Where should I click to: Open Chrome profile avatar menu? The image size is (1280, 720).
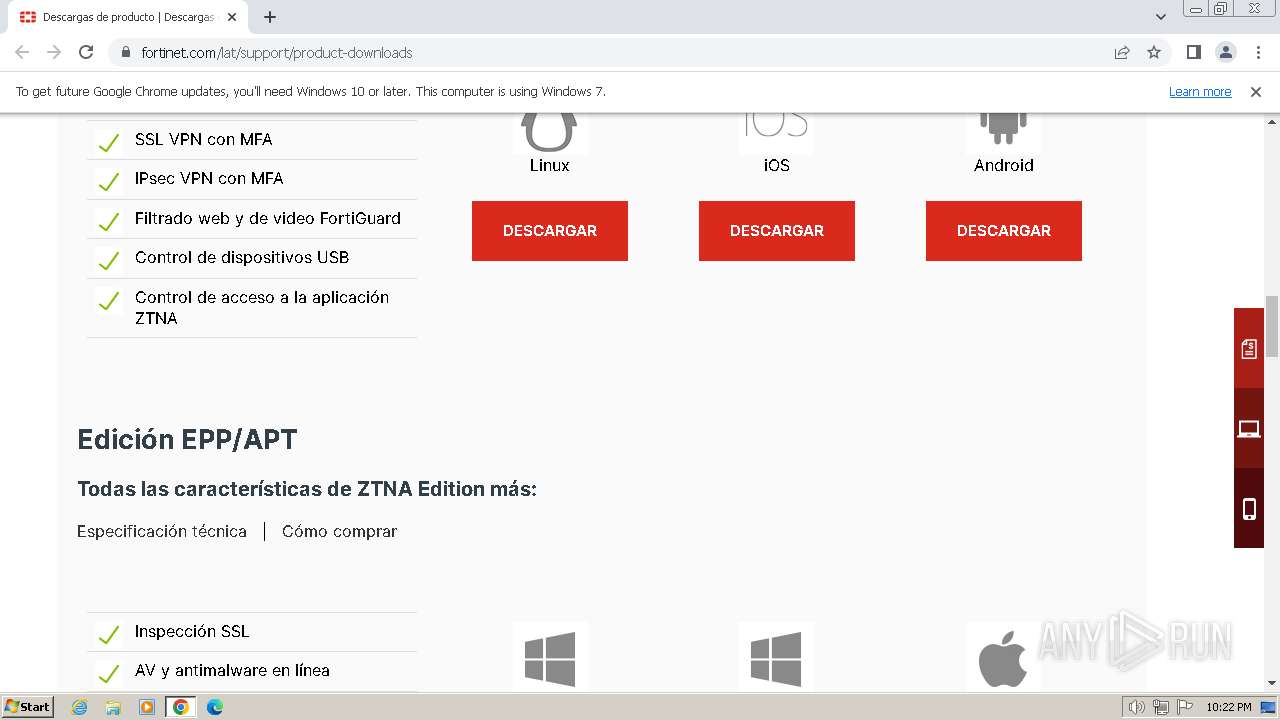point(1226,52)
